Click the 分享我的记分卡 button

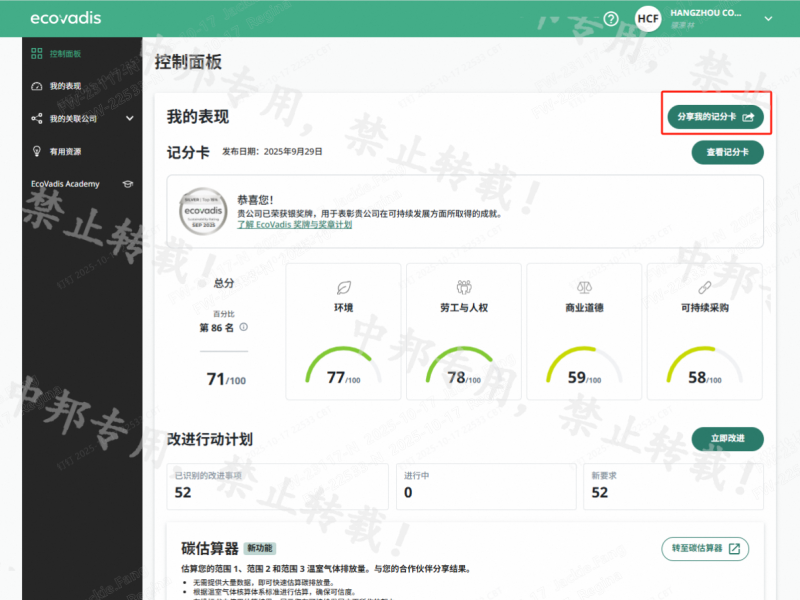[x=715, y=117]
